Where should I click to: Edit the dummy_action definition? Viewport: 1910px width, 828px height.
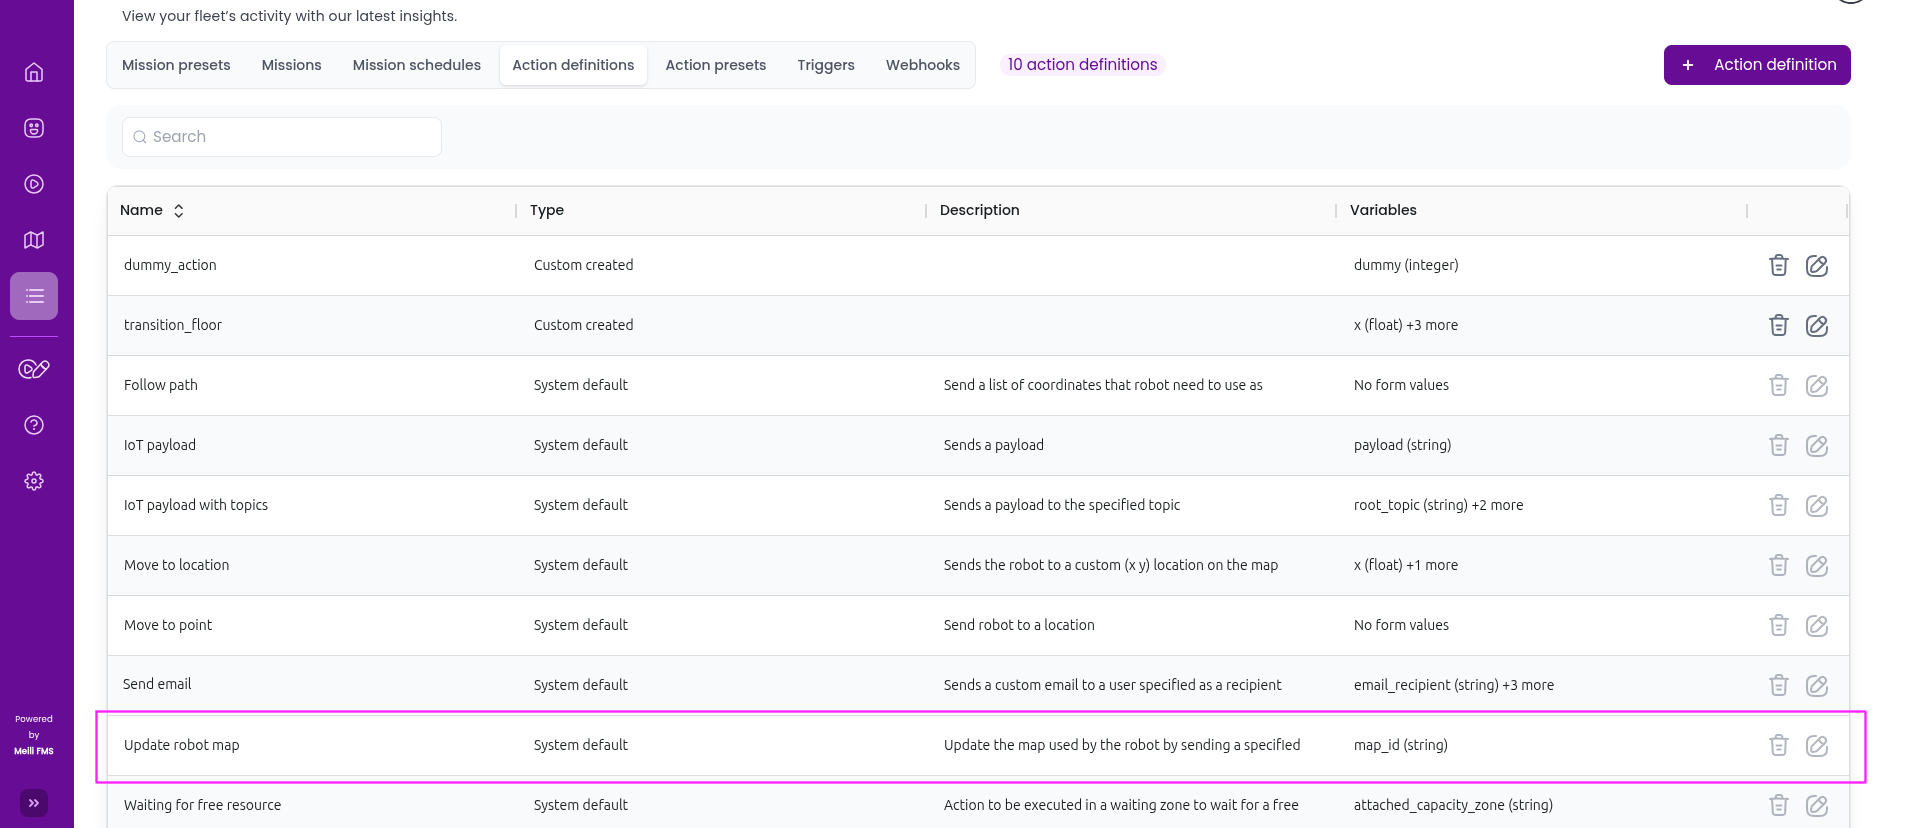1816,265
